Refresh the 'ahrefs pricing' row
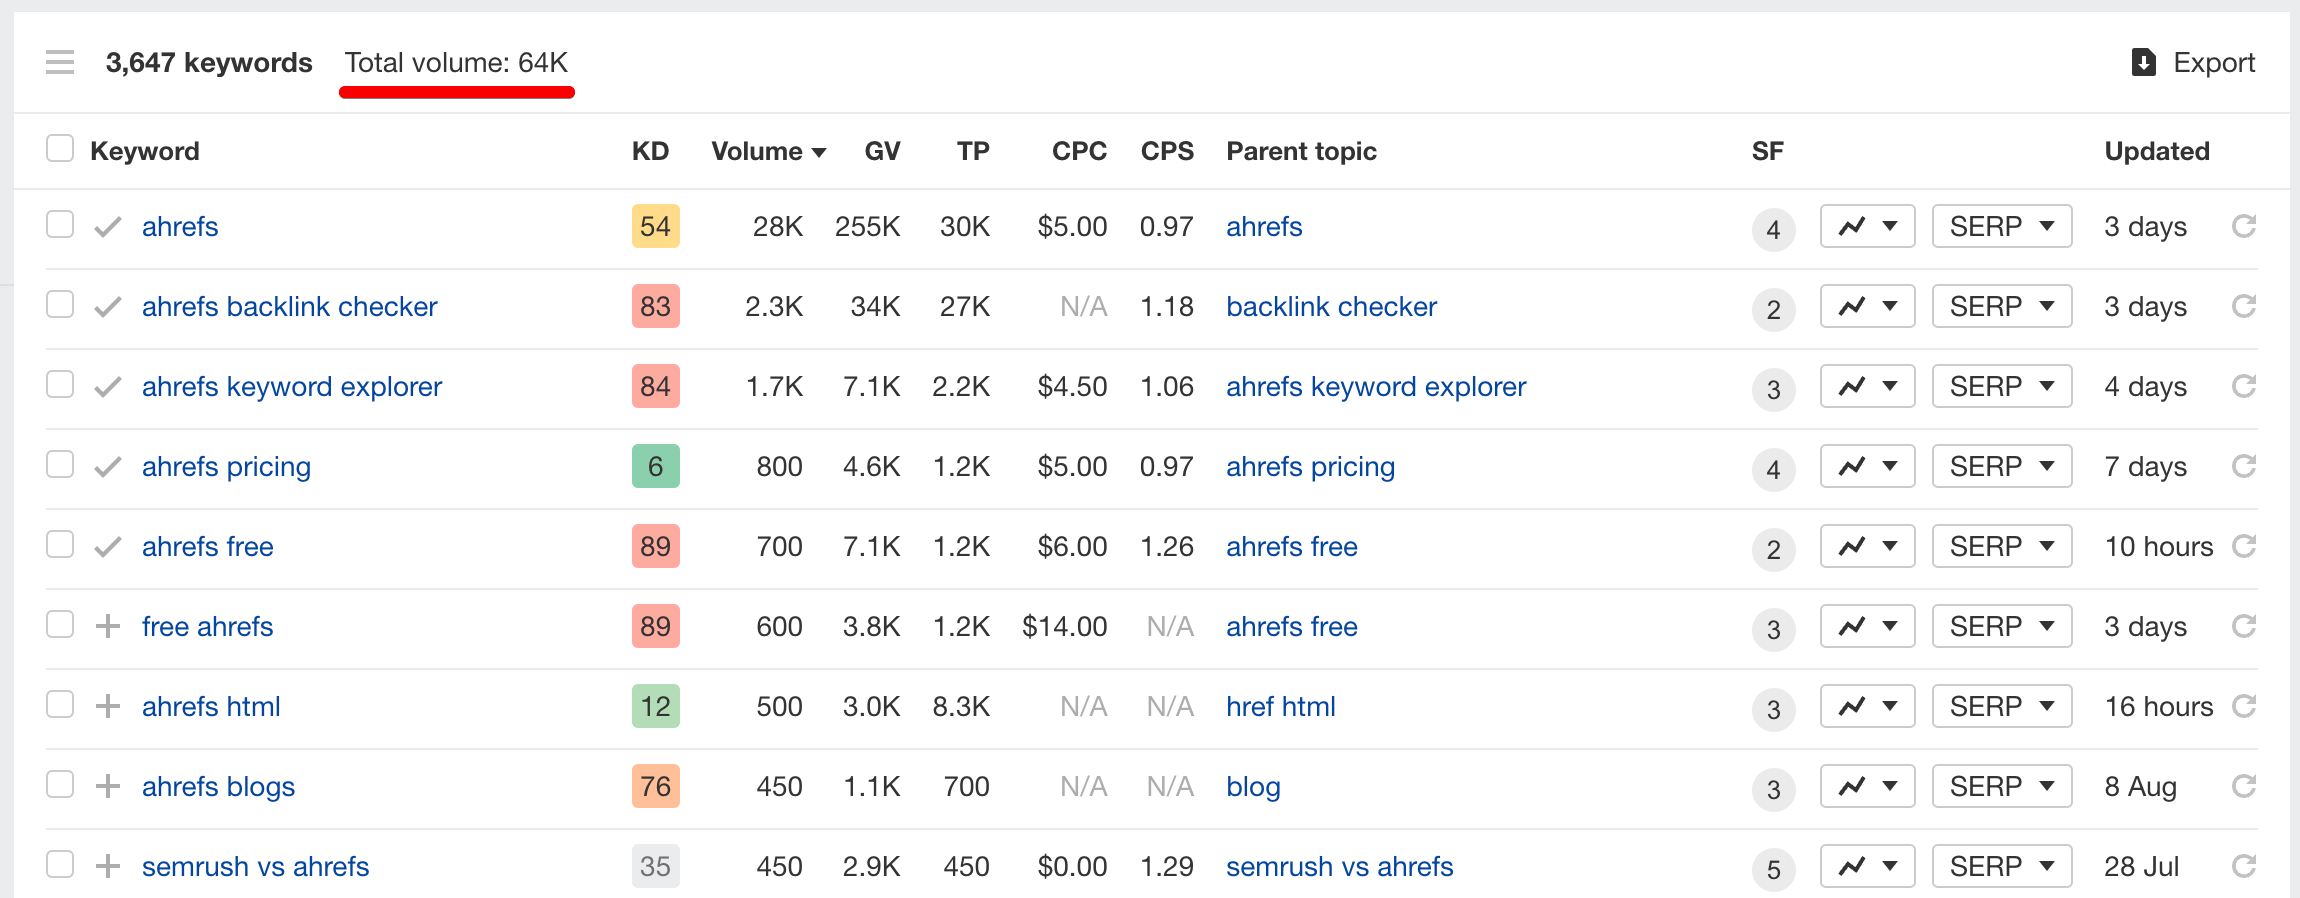The width and height of the screenshot is (2300, 898). click(2244, 466)
